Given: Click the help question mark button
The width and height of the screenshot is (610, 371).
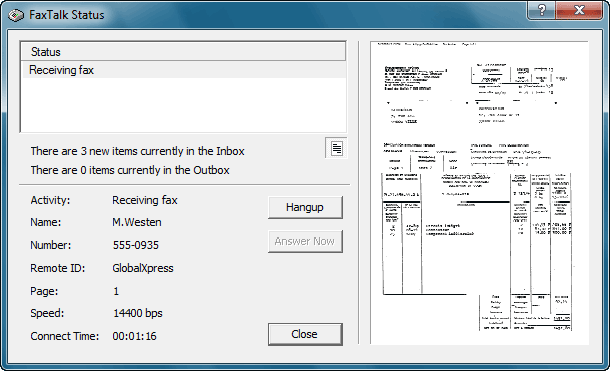Looking at the screenshot, I should pyautogui.click(x=542, y=10).
